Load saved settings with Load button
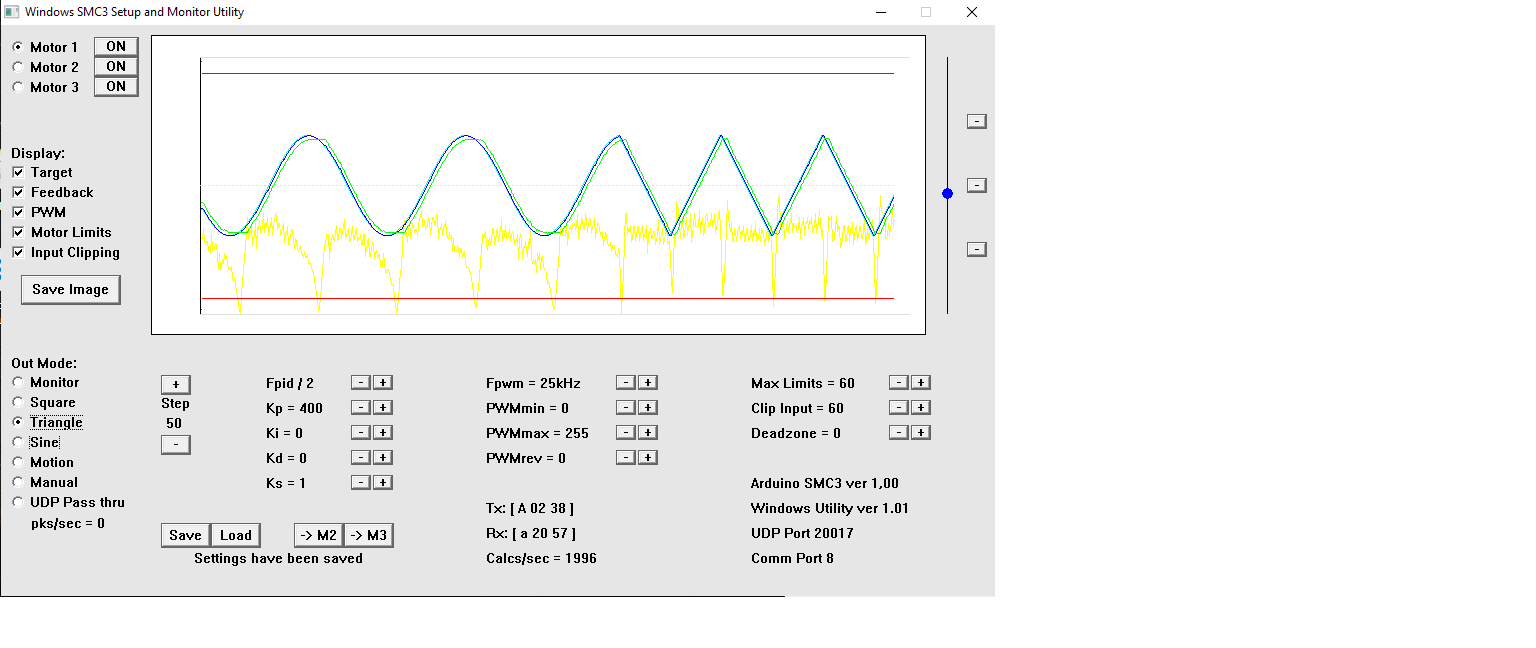This screenshot has height=648, width=1536. 236,535
